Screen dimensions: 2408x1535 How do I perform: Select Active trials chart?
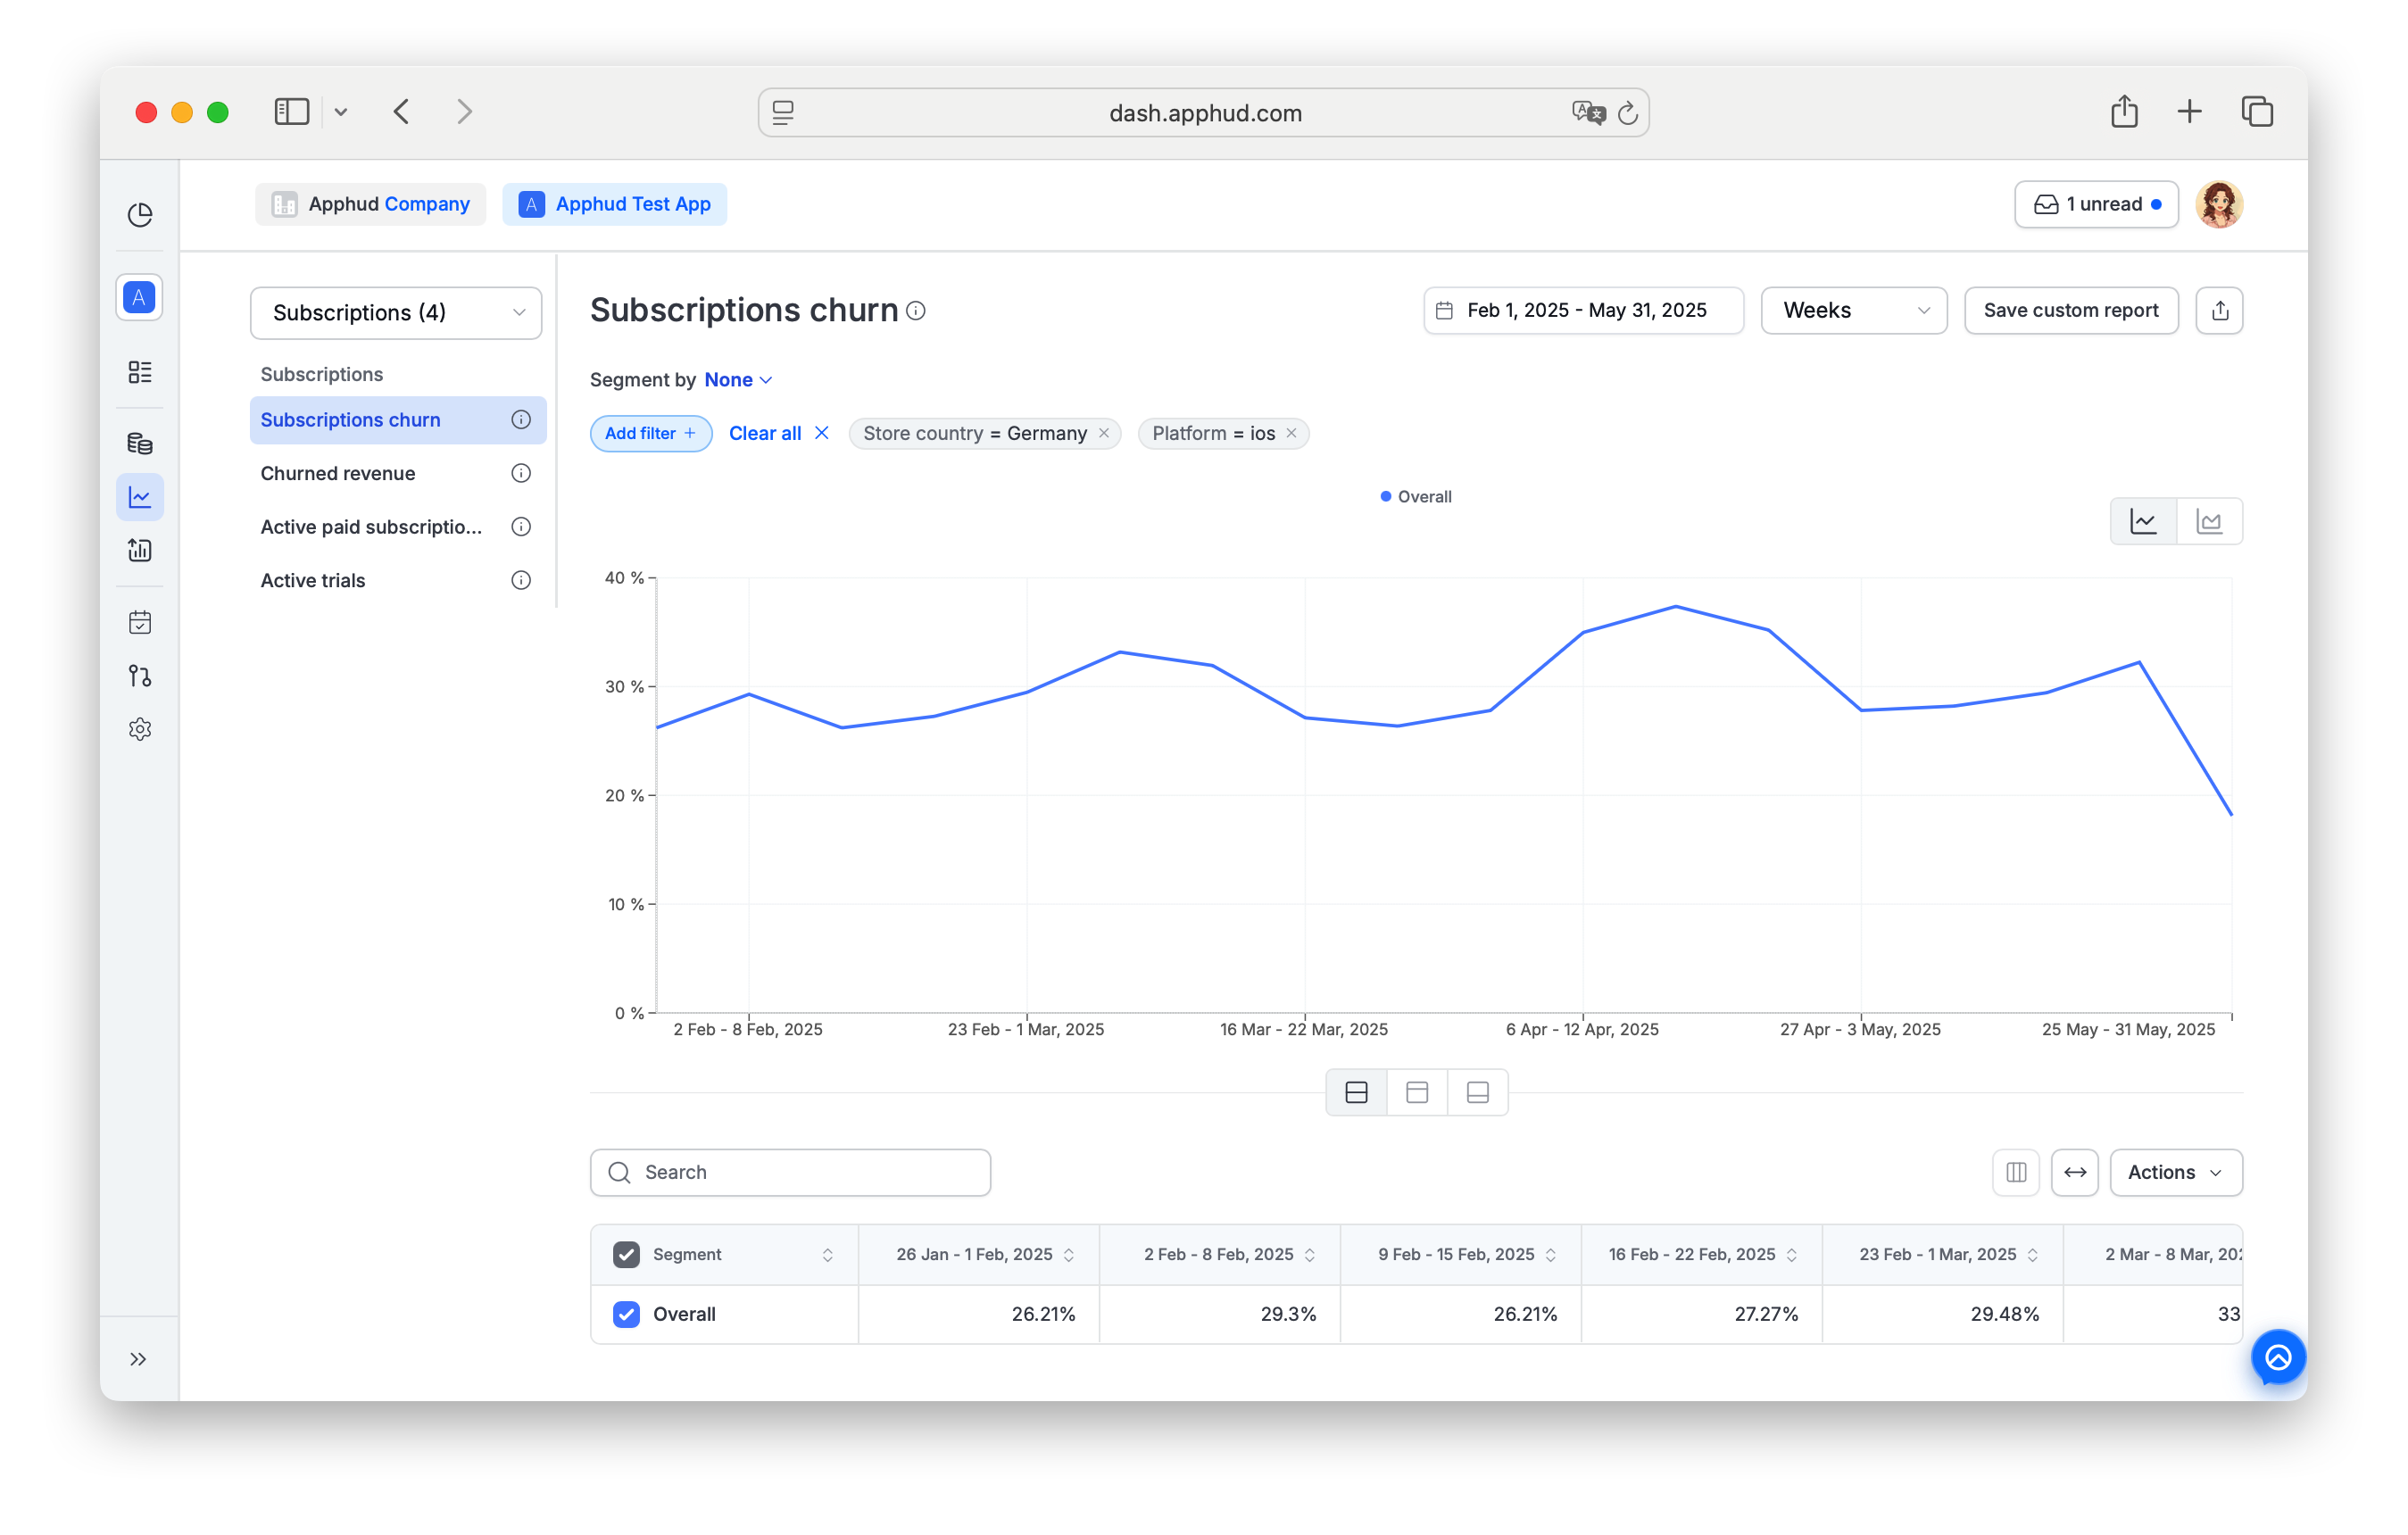(398, 580)
